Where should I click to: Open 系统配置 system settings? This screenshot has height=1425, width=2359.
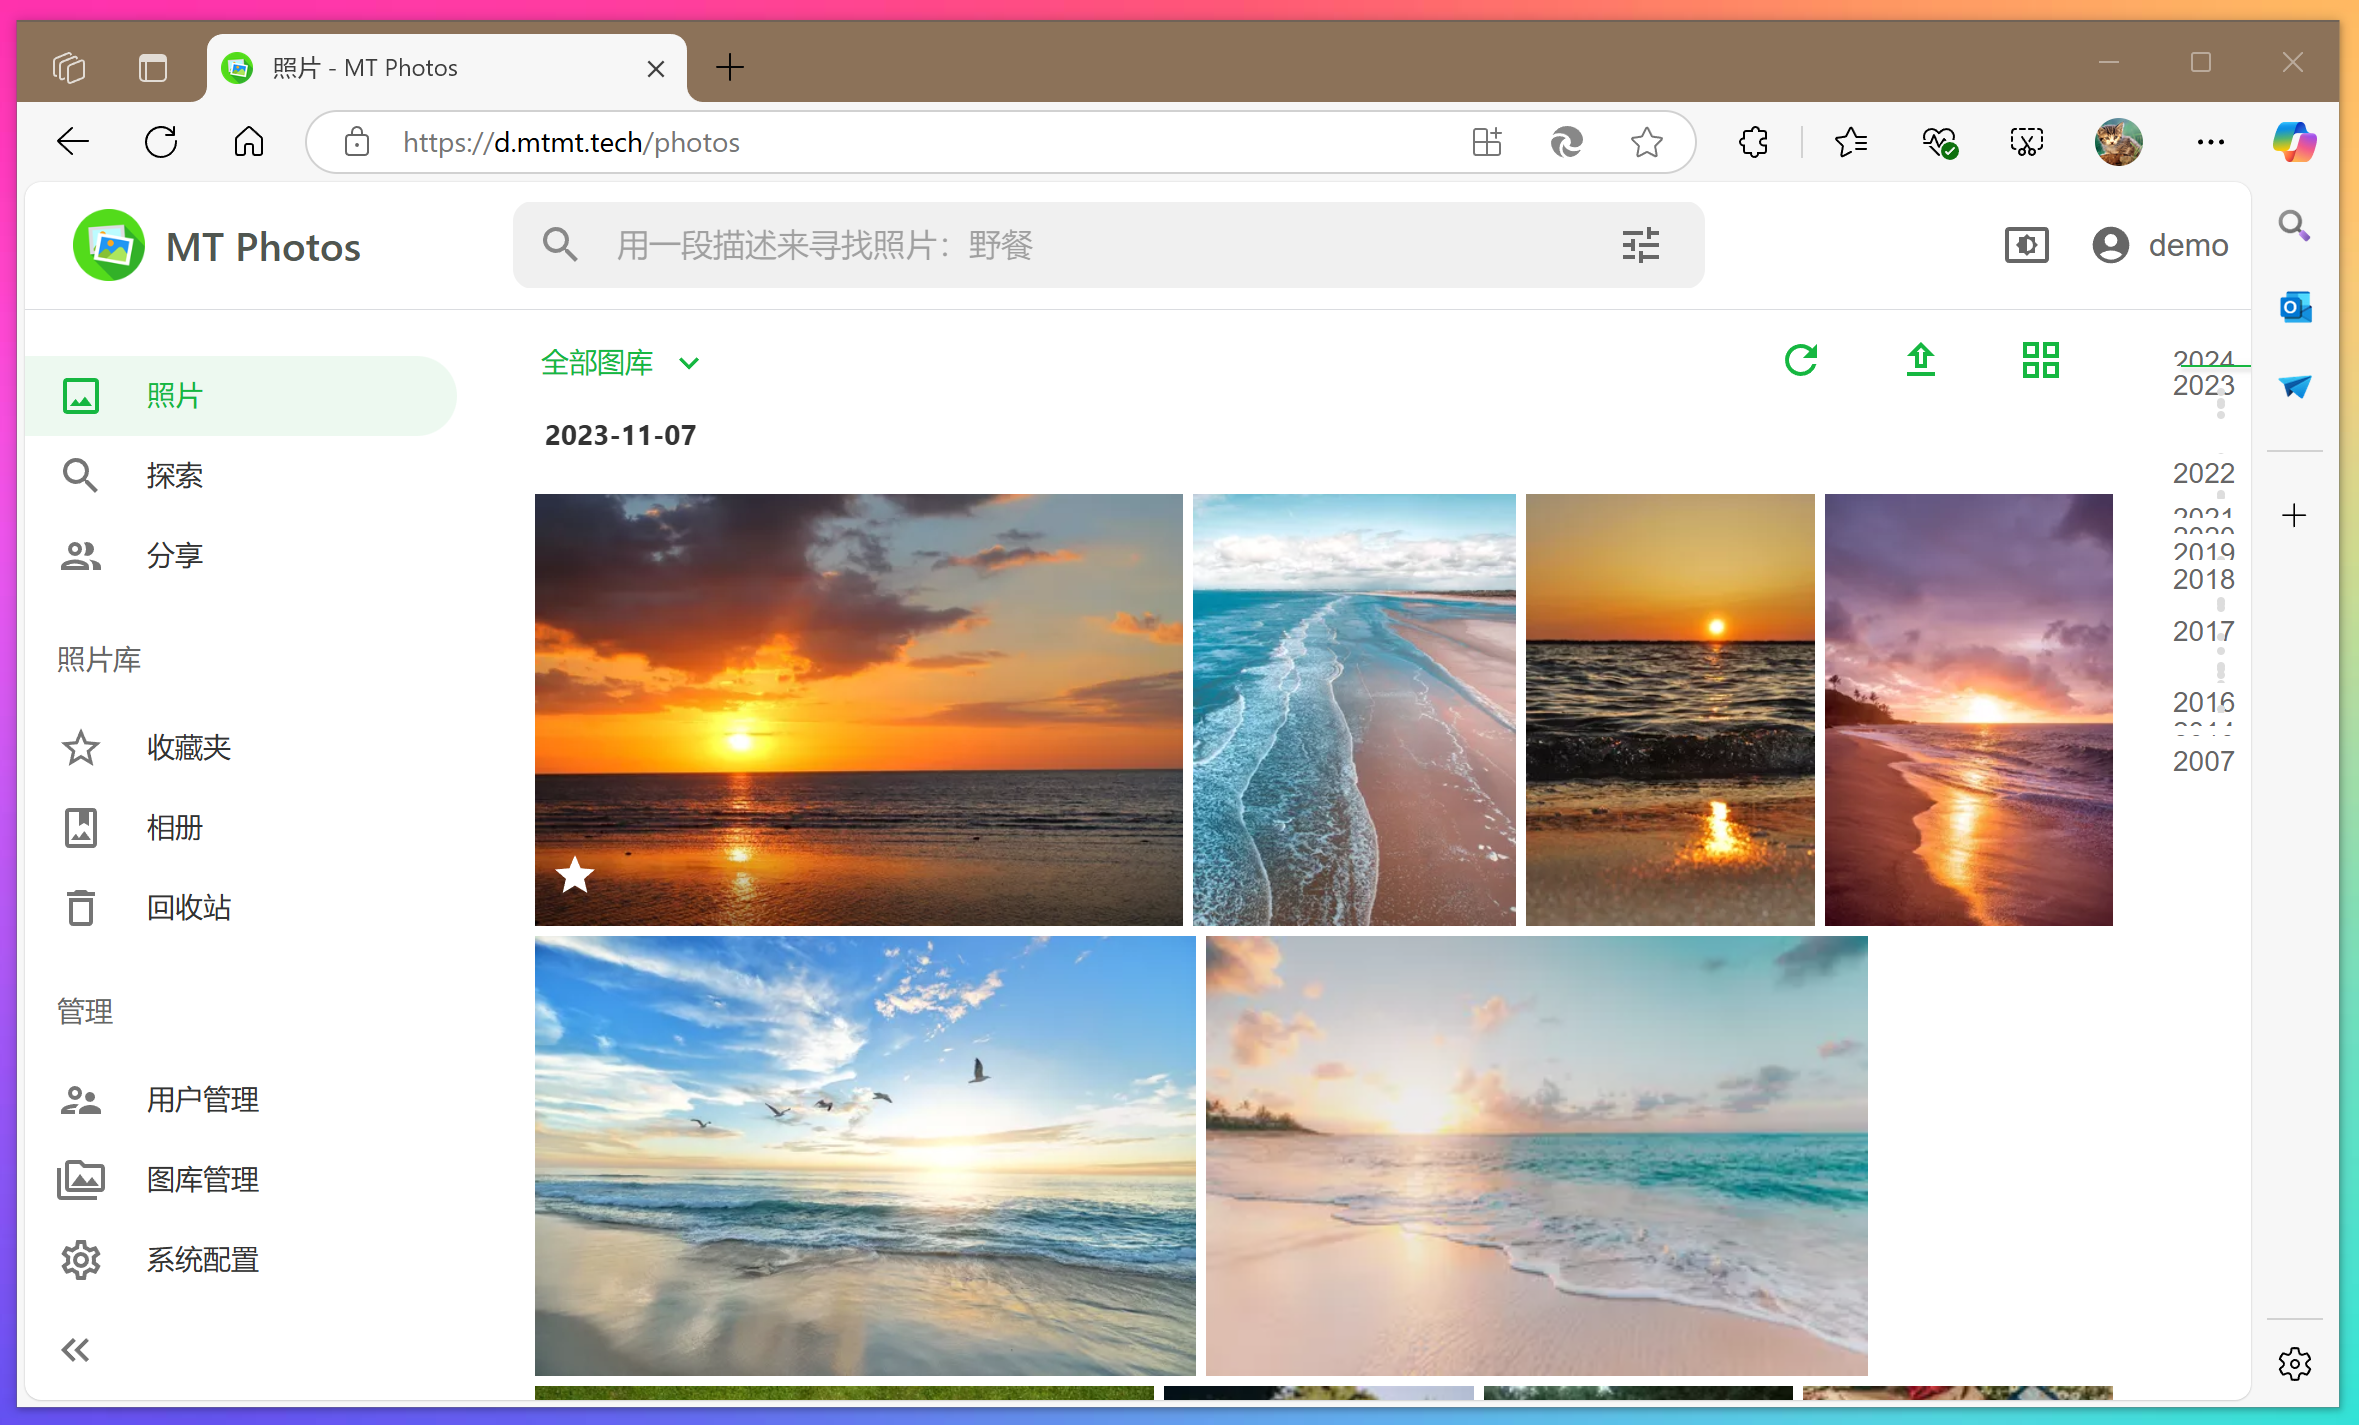coord(202,1260)
